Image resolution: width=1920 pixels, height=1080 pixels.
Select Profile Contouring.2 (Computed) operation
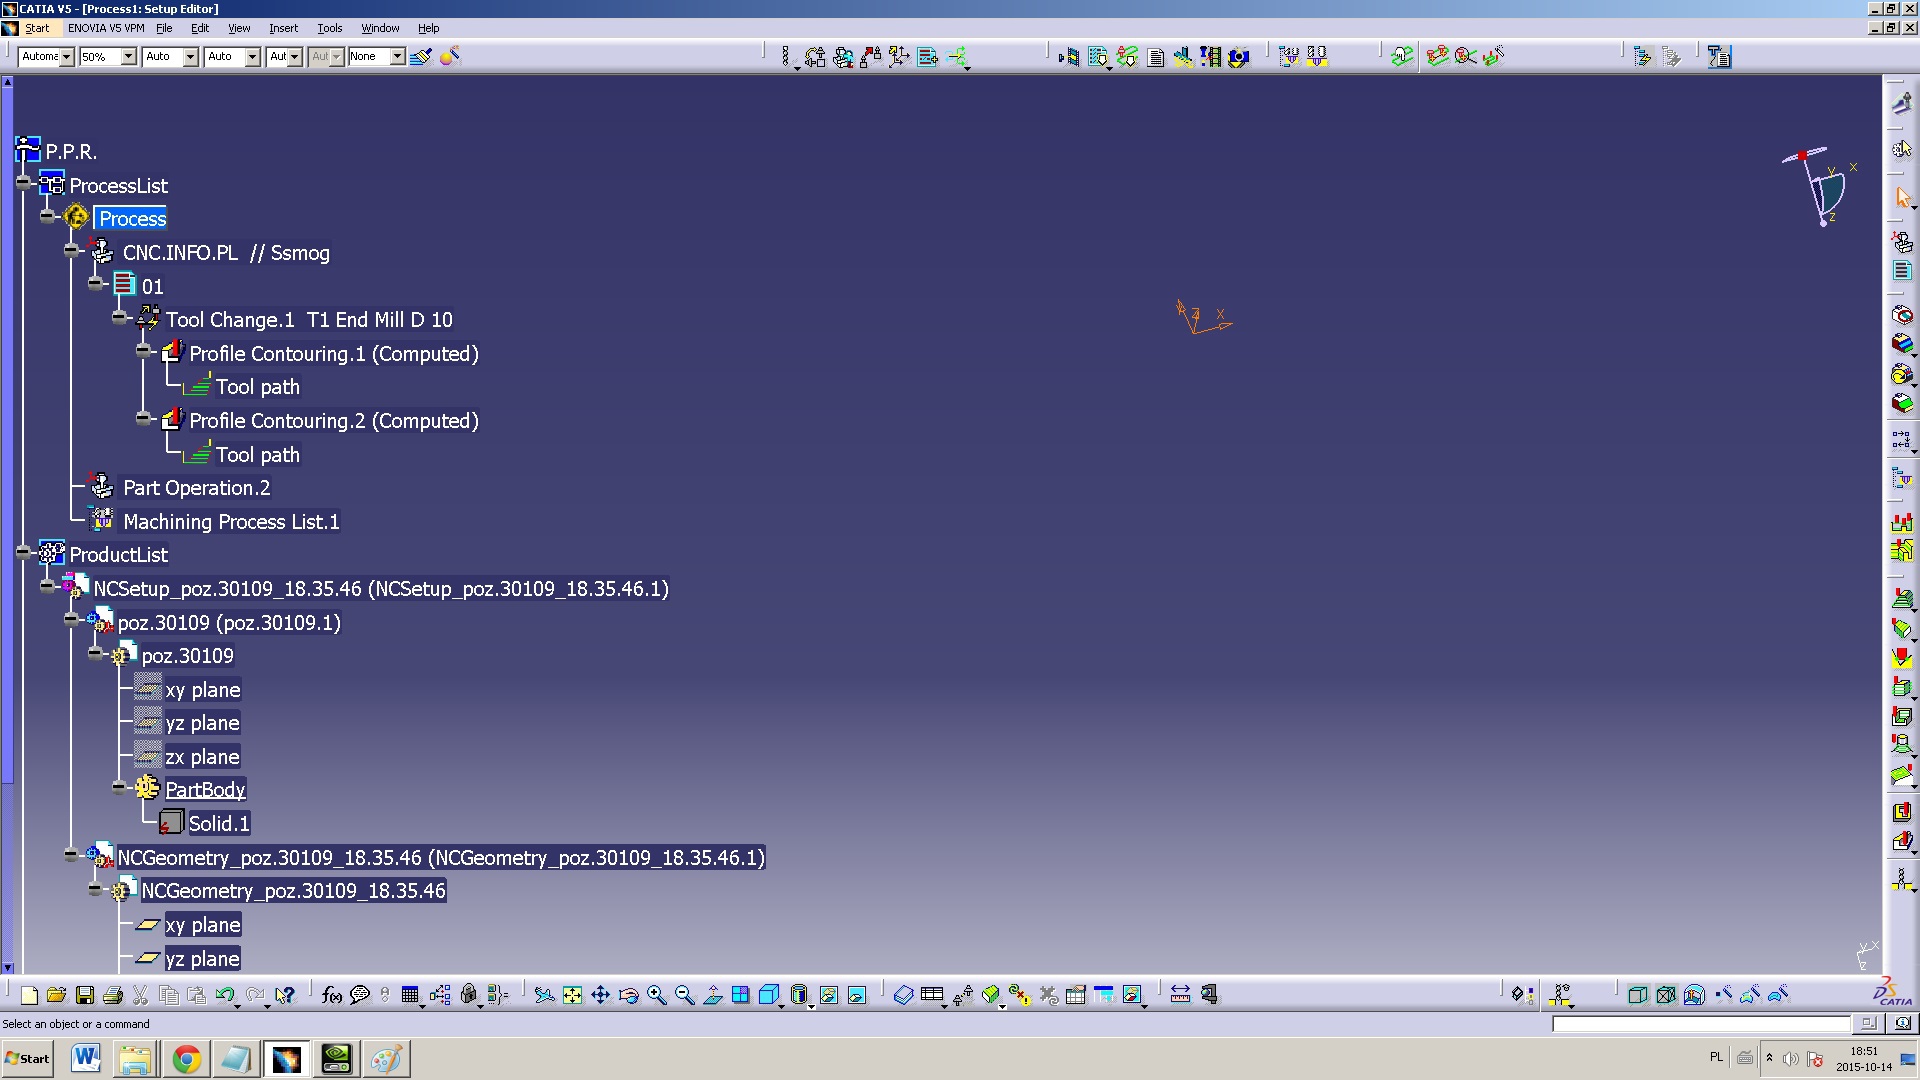point(334,421)
